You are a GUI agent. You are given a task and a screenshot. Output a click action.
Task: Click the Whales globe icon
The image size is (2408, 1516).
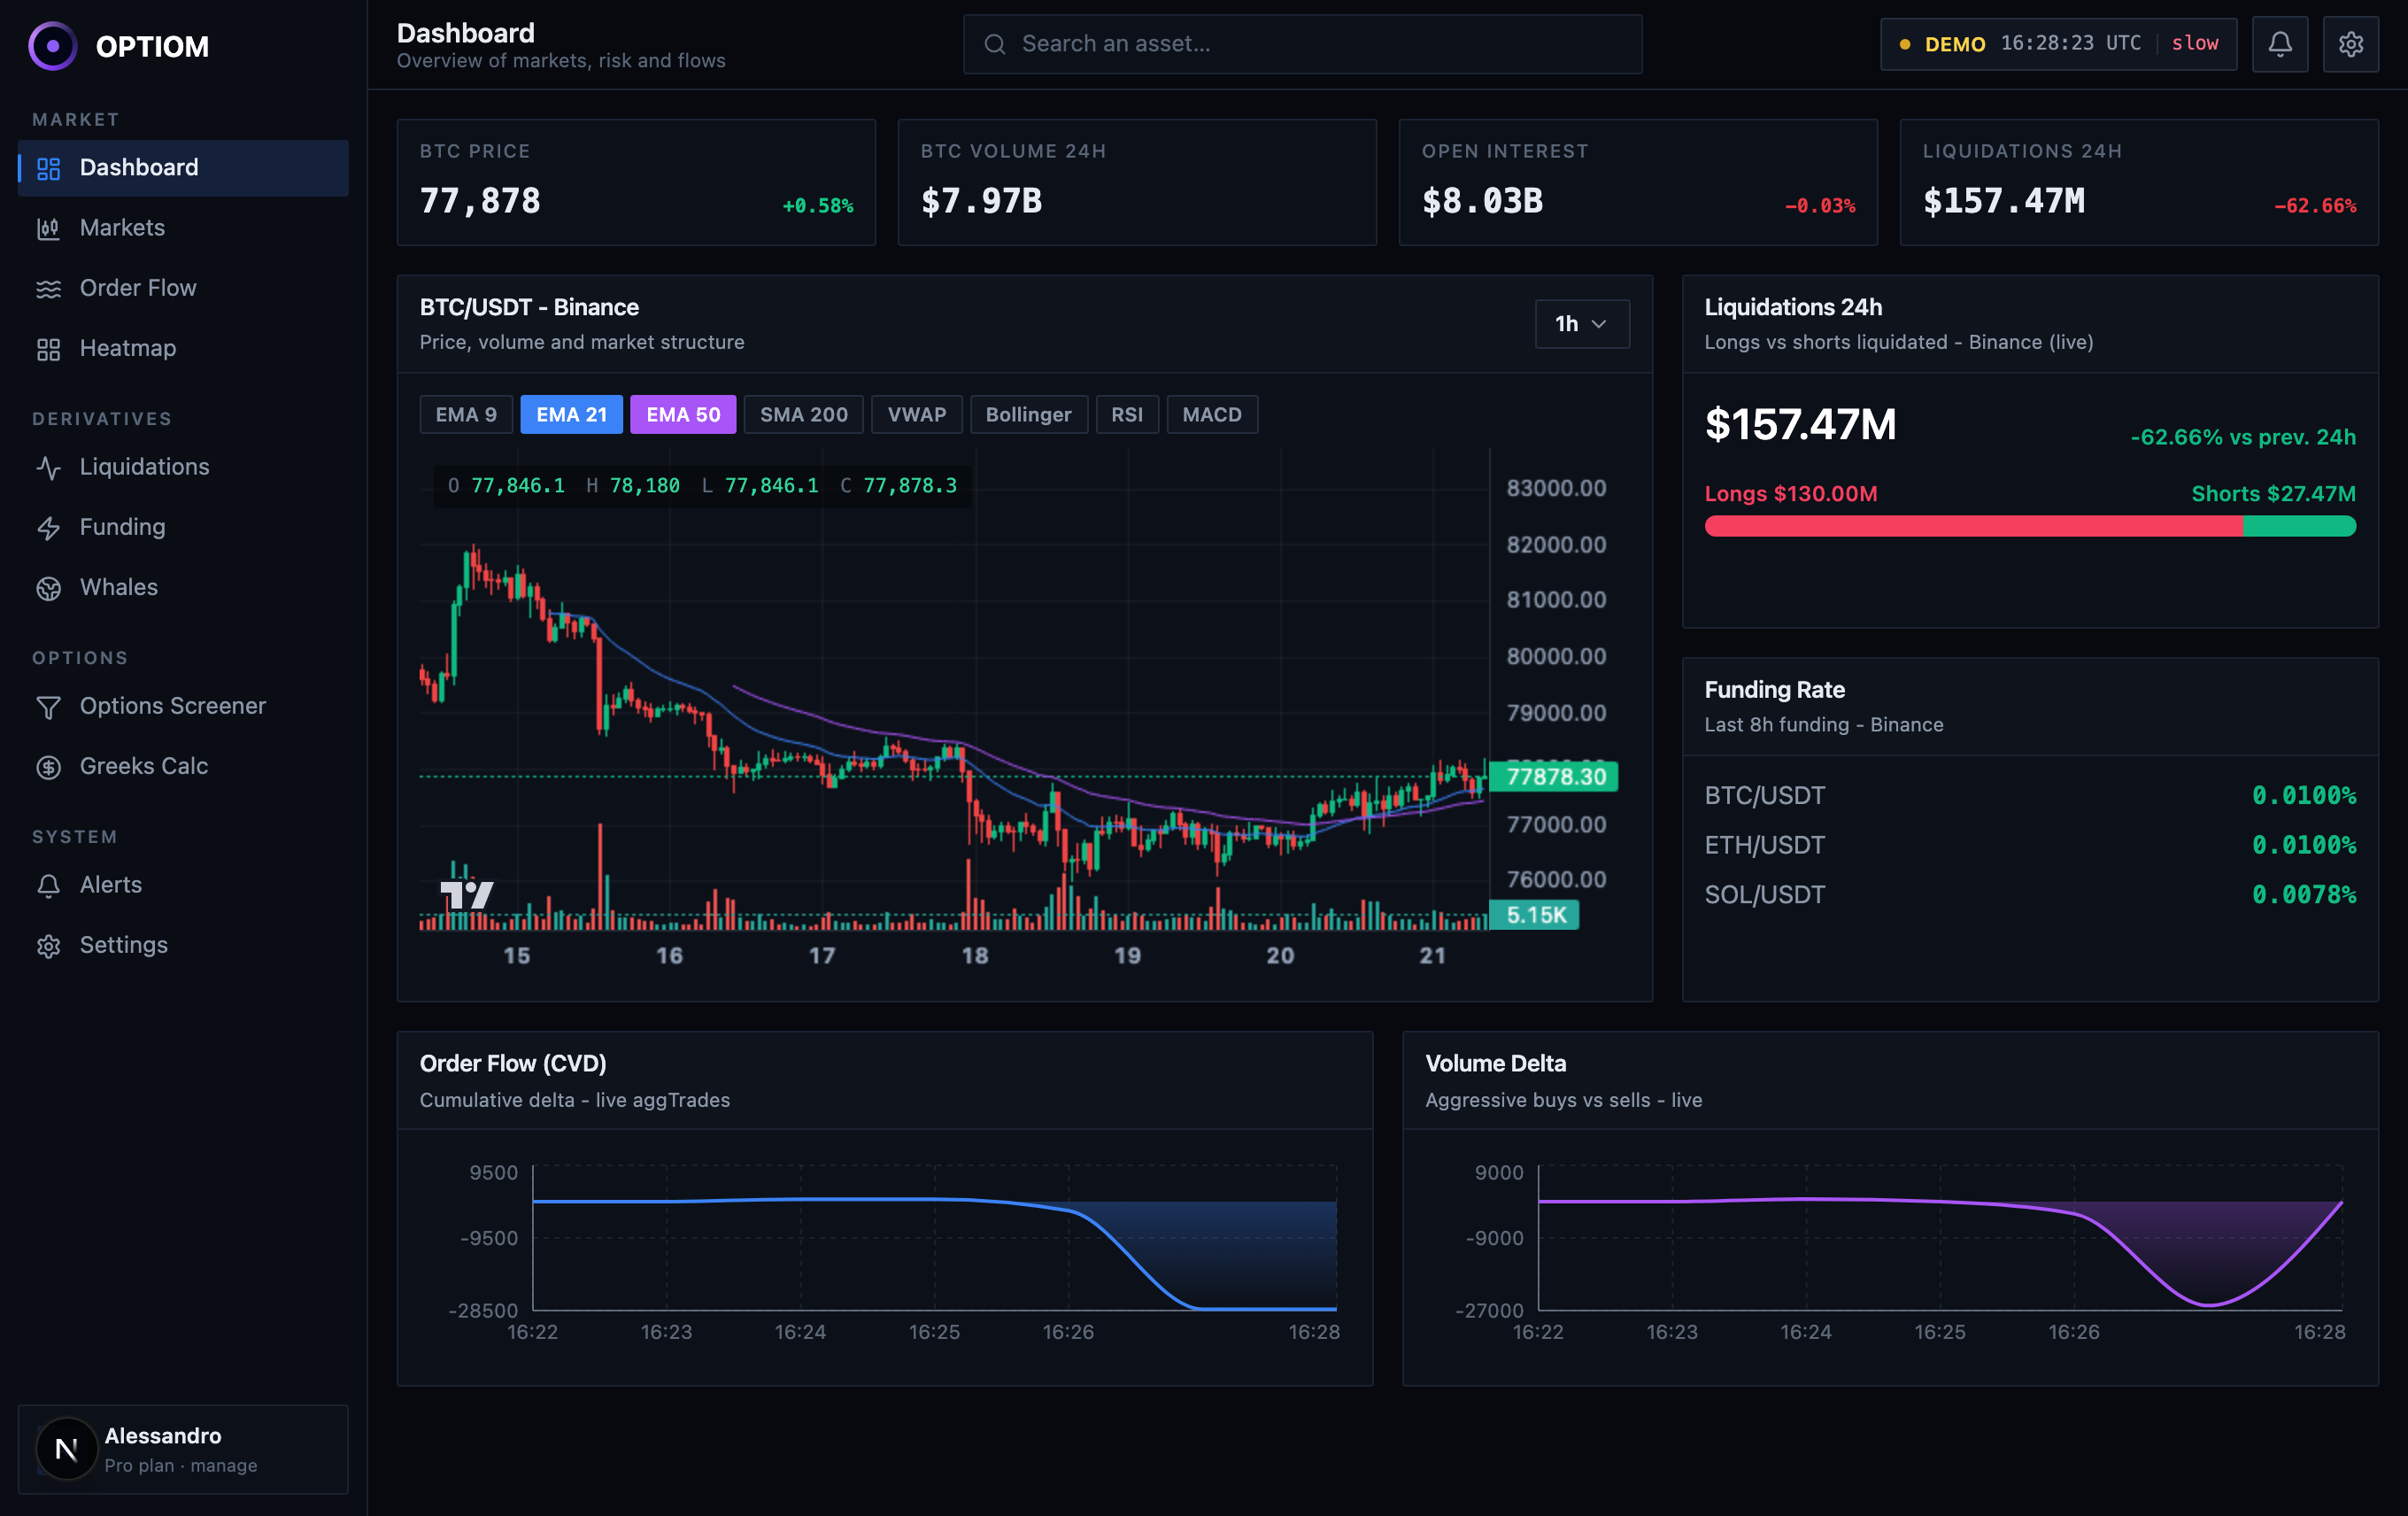(x=49, y=588)
